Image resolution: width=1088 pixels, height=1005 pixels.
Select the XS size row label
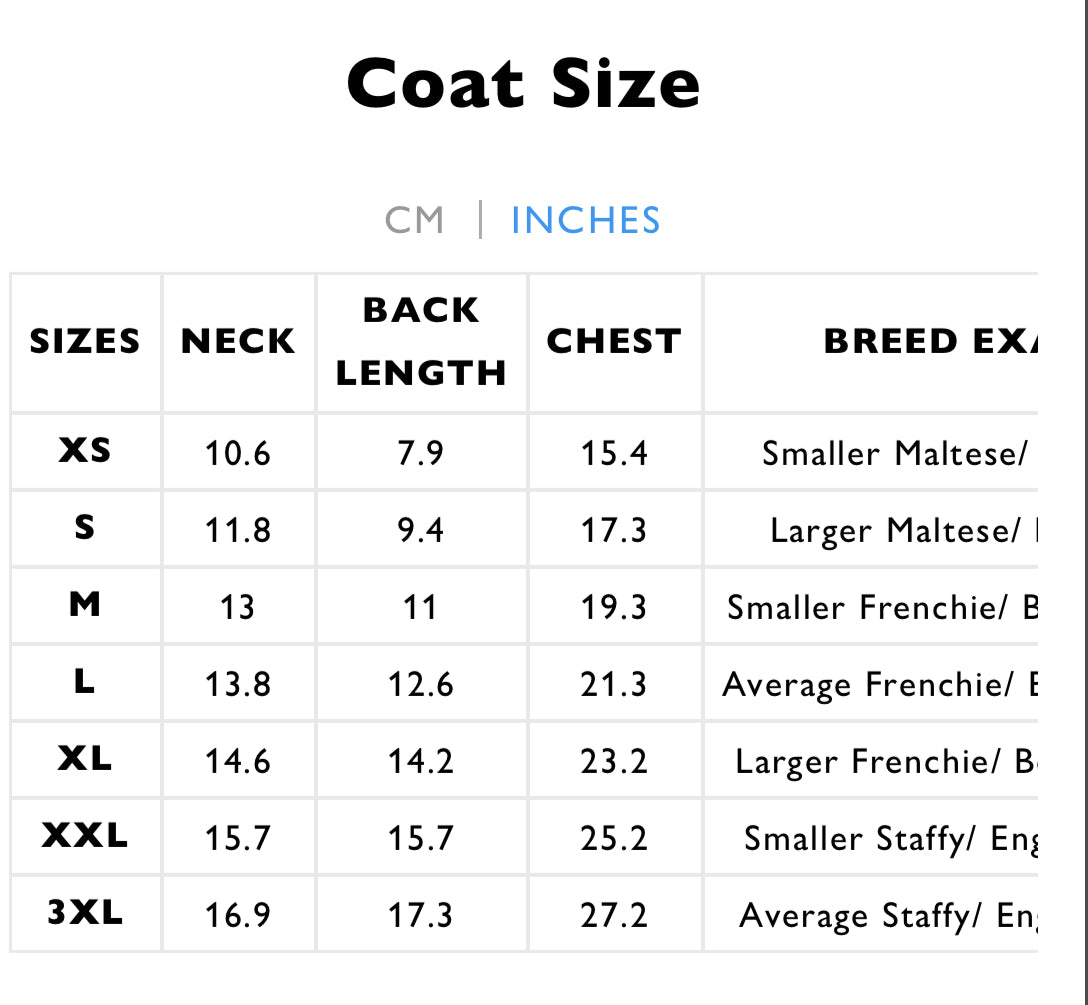click(85, 451)
